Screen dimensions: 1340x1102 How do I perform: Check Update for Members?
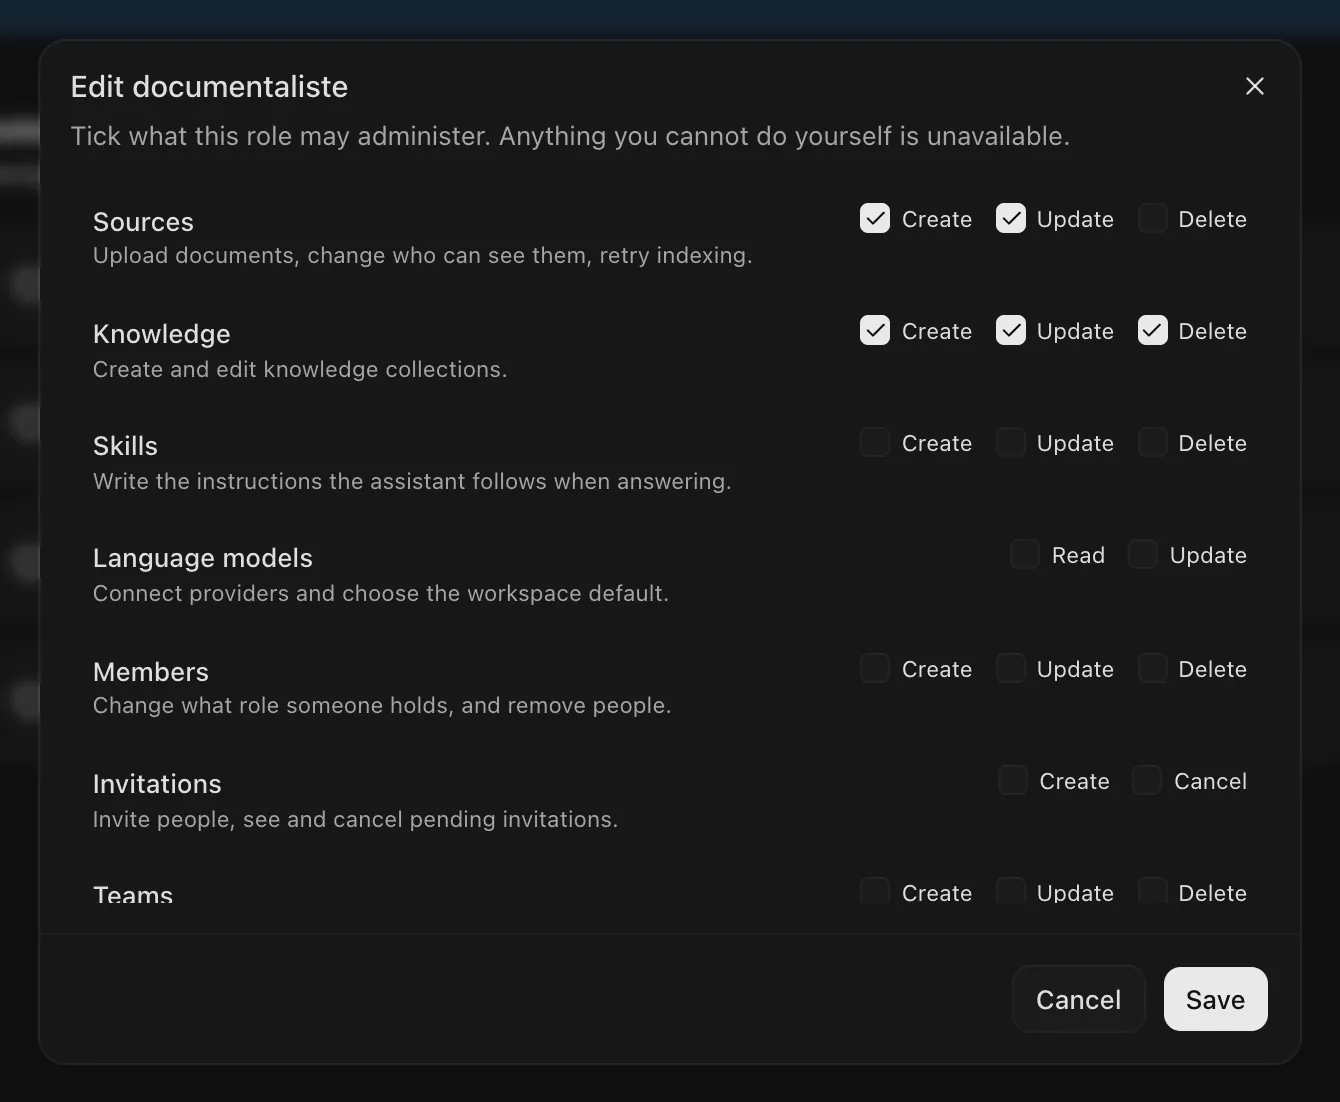pyautogui.click(x=1011, y=669)
